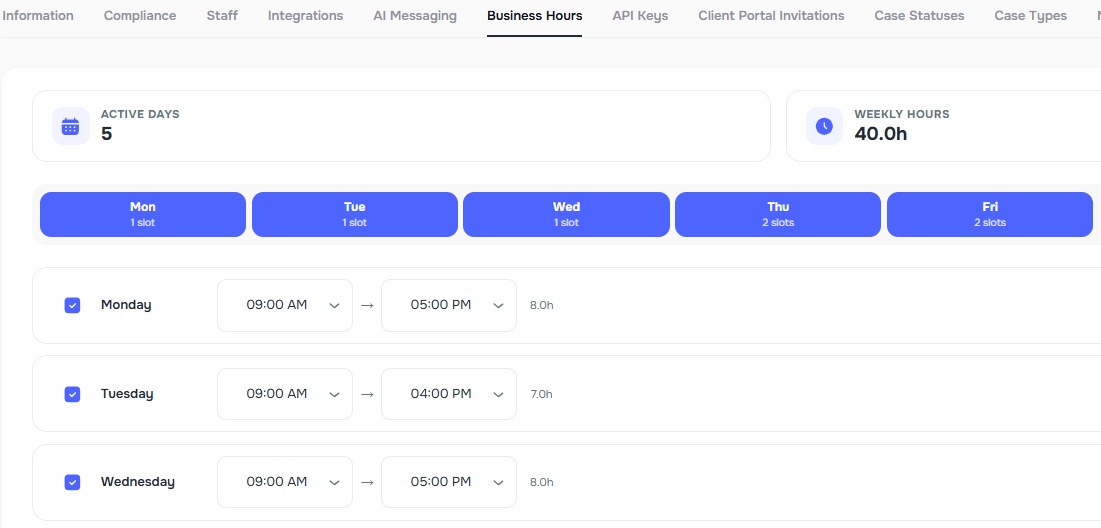Select the Fri 2 slots button
This screenshot has height=528, width=1101.
[x=990, y=214]
